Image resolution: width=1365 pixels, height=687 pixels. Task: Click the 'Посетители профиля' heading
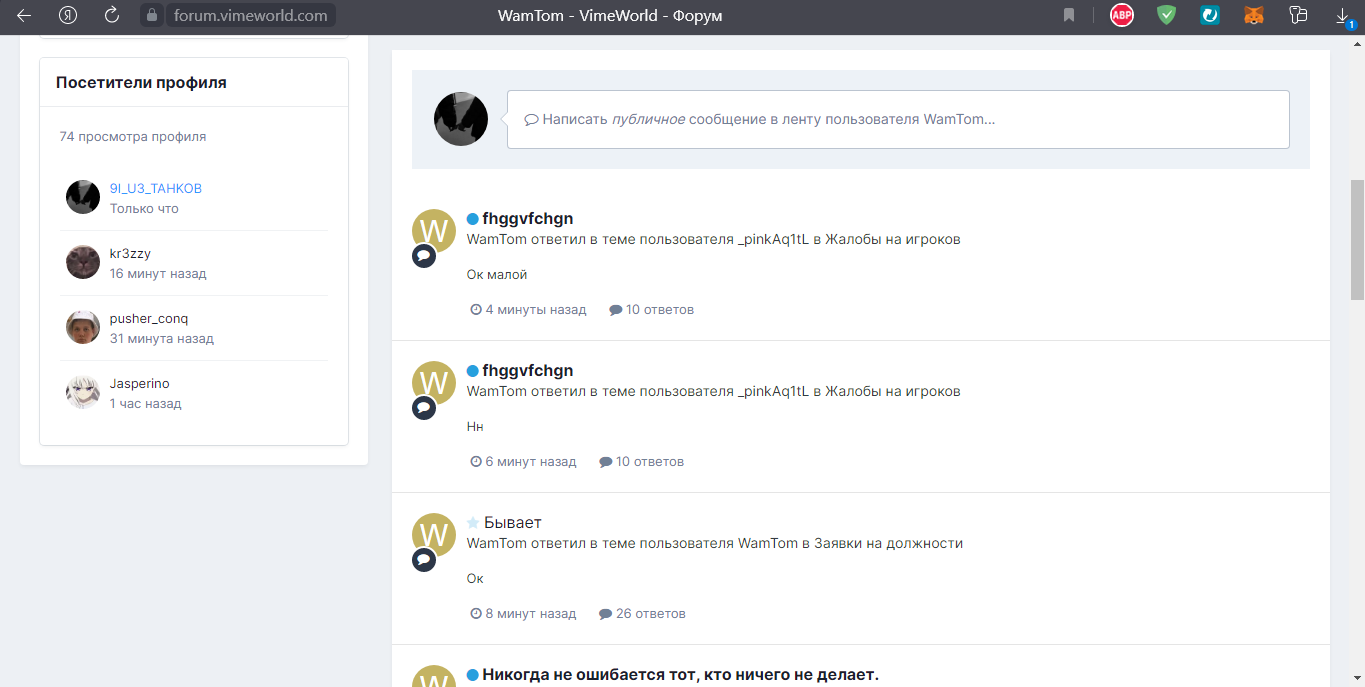click(x=141, y=82)
